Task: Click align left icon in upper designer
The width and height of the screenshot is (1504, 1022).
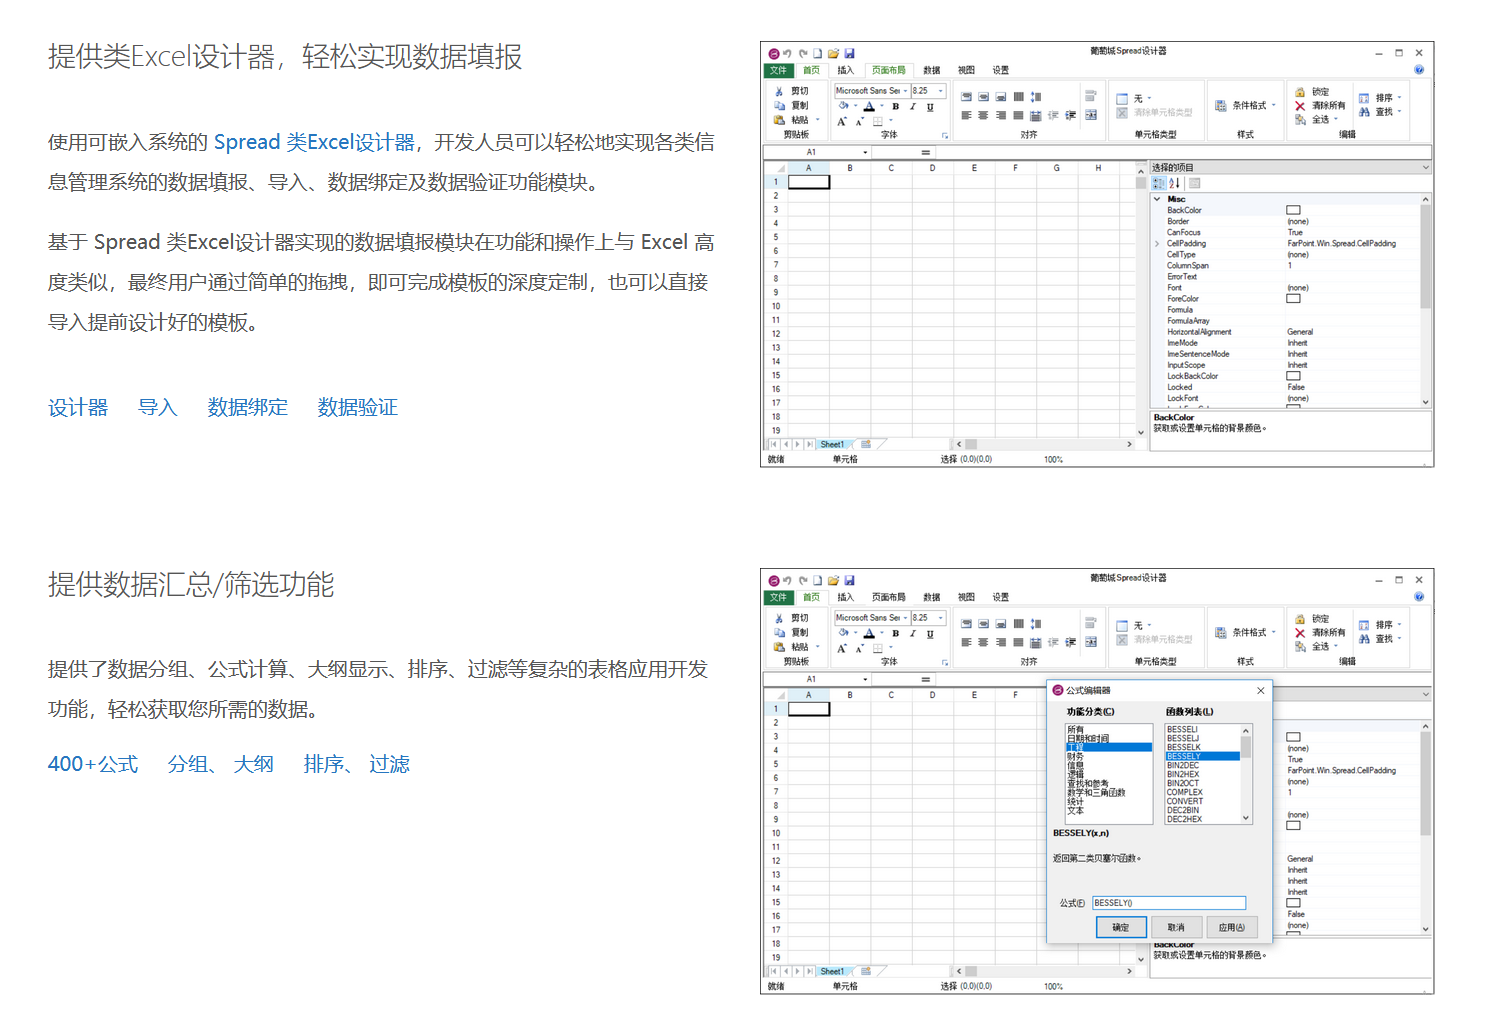Action: 966,116
